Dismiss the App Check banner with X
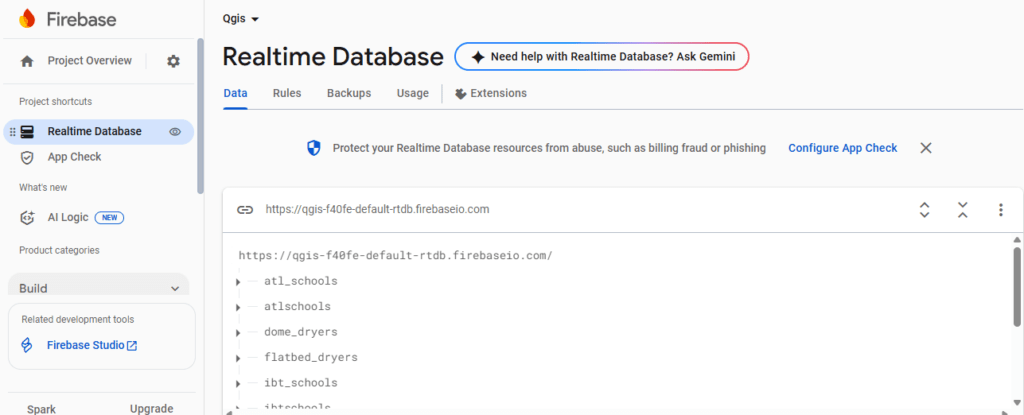 (925, 148)
